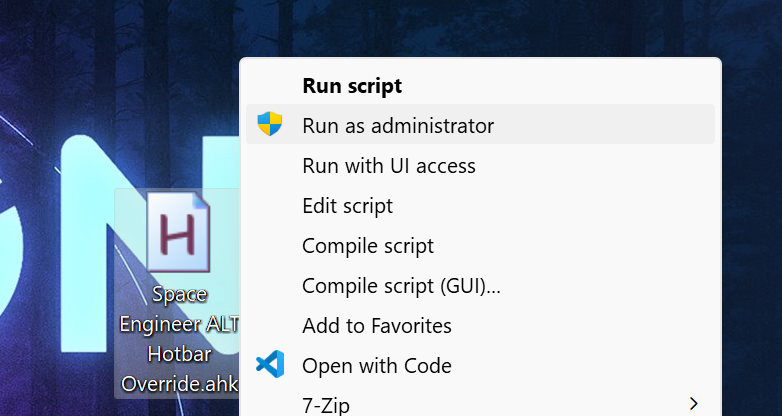The image size is (782, 416).
Task: Click the UAC shield icon
Action: 270,125
